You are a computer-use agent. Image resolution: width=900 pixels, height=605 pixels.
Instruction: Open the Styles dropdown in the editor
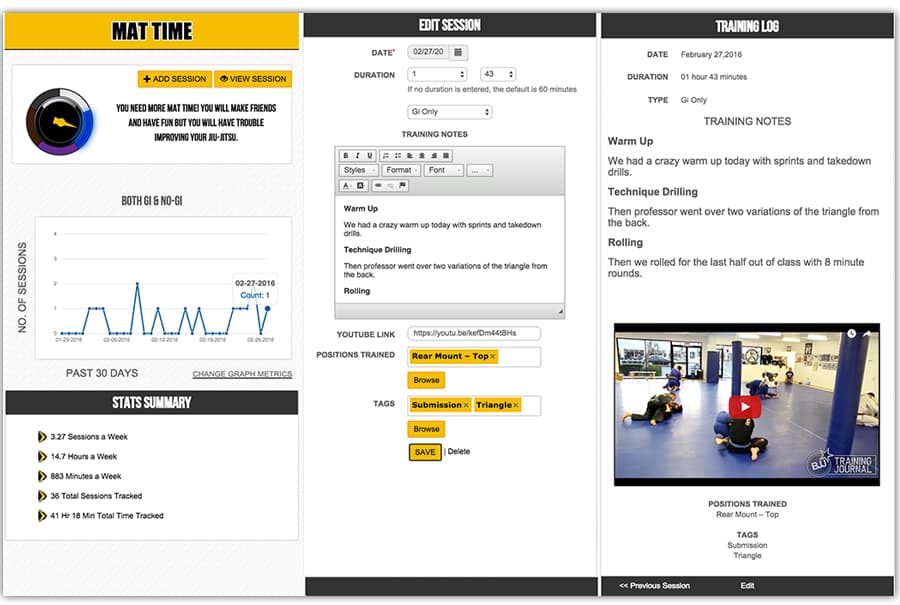click(355, 169)
